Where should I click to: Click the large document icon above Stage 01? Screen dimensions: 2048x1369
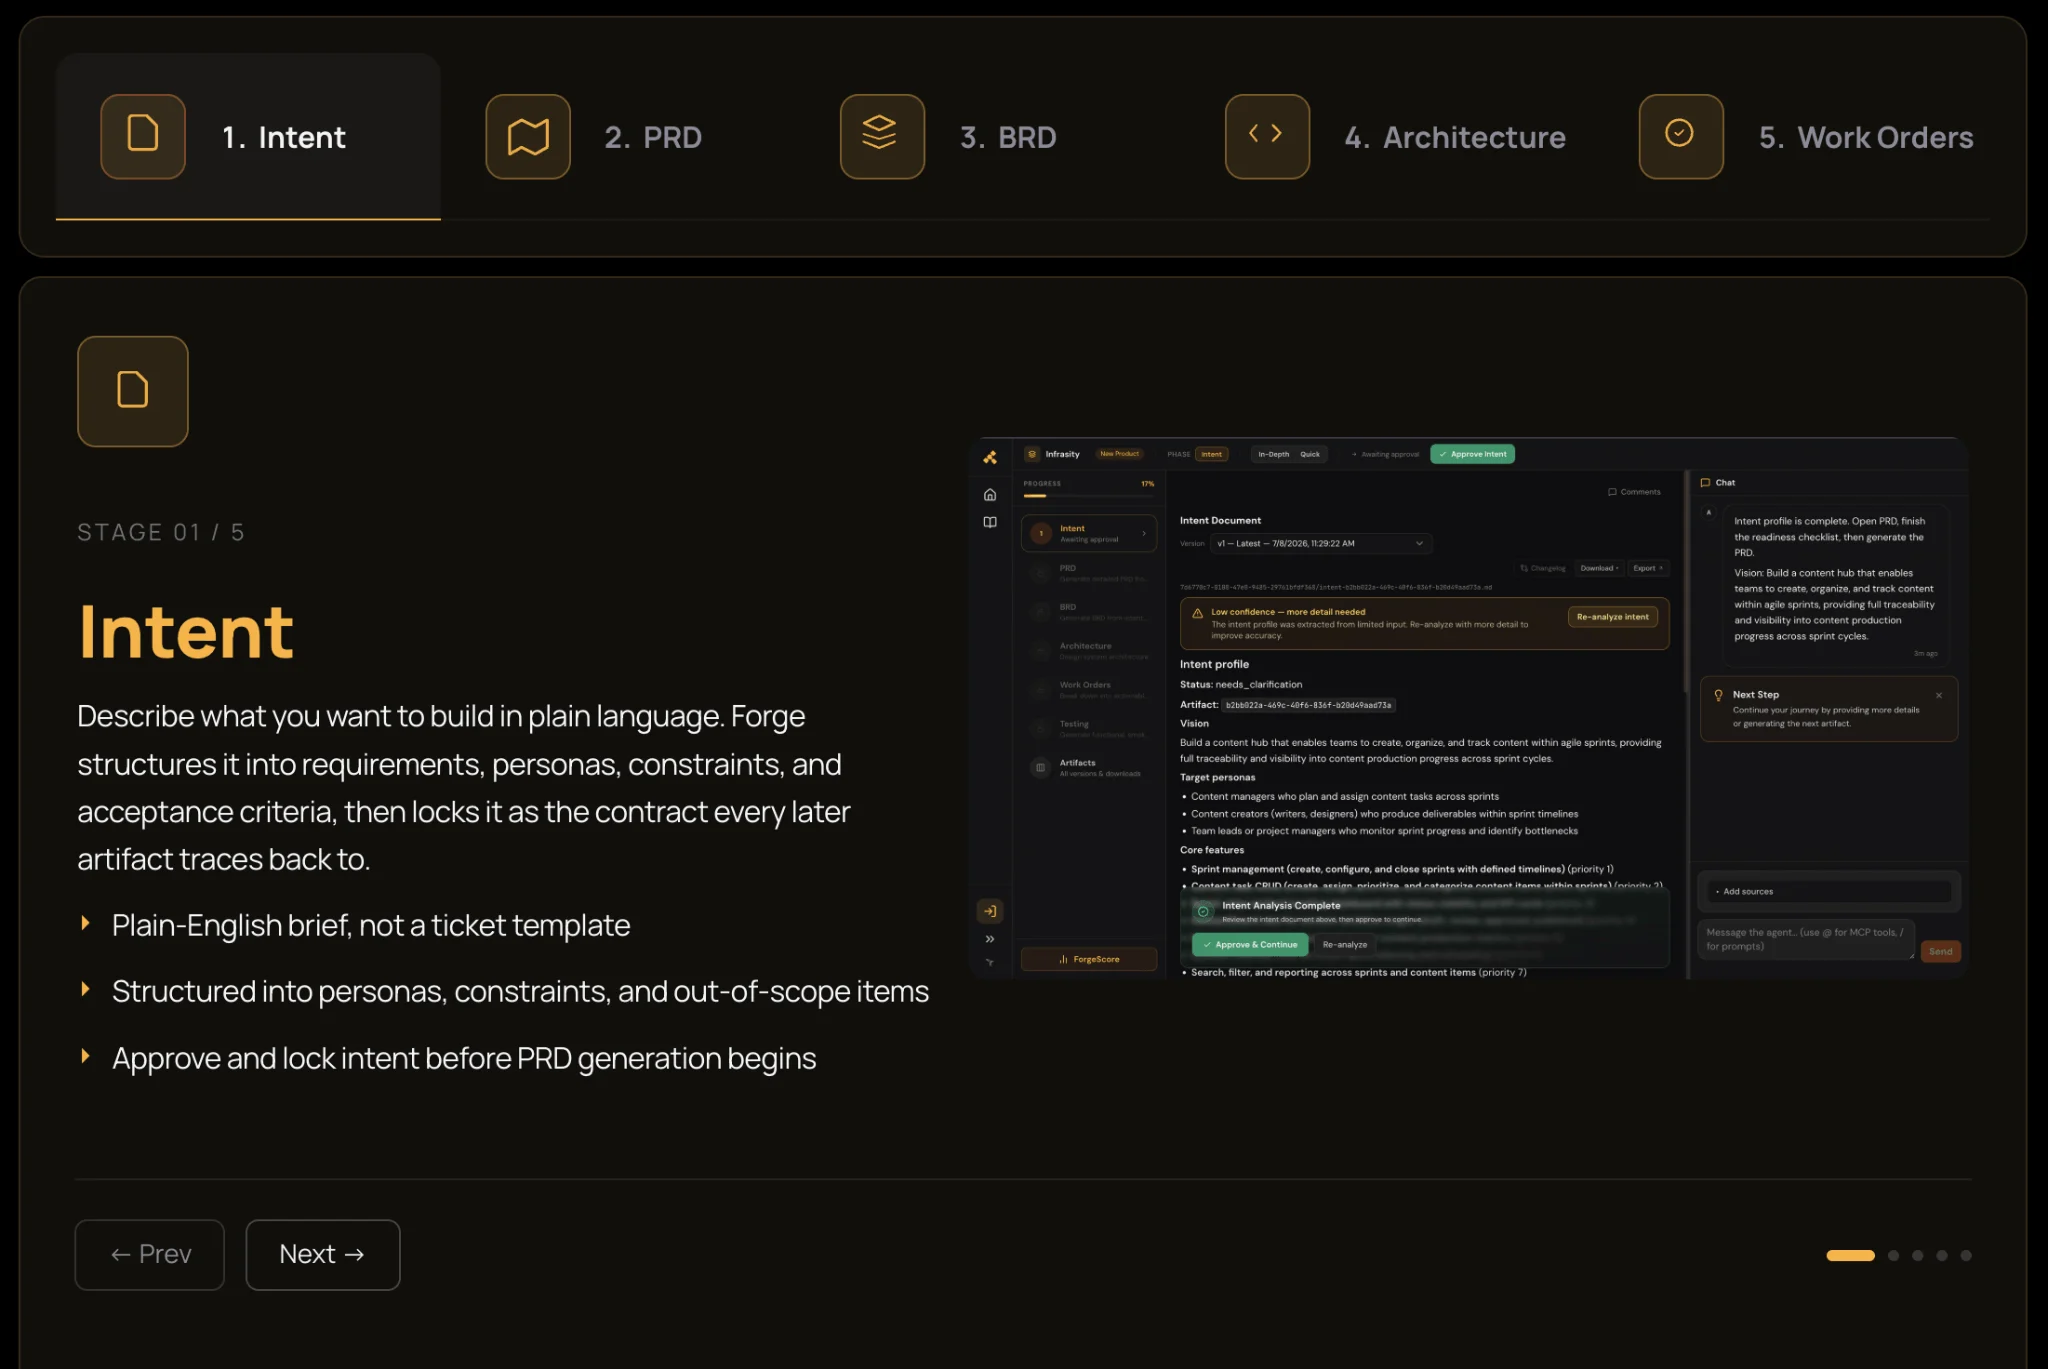[x=133, y=391]
